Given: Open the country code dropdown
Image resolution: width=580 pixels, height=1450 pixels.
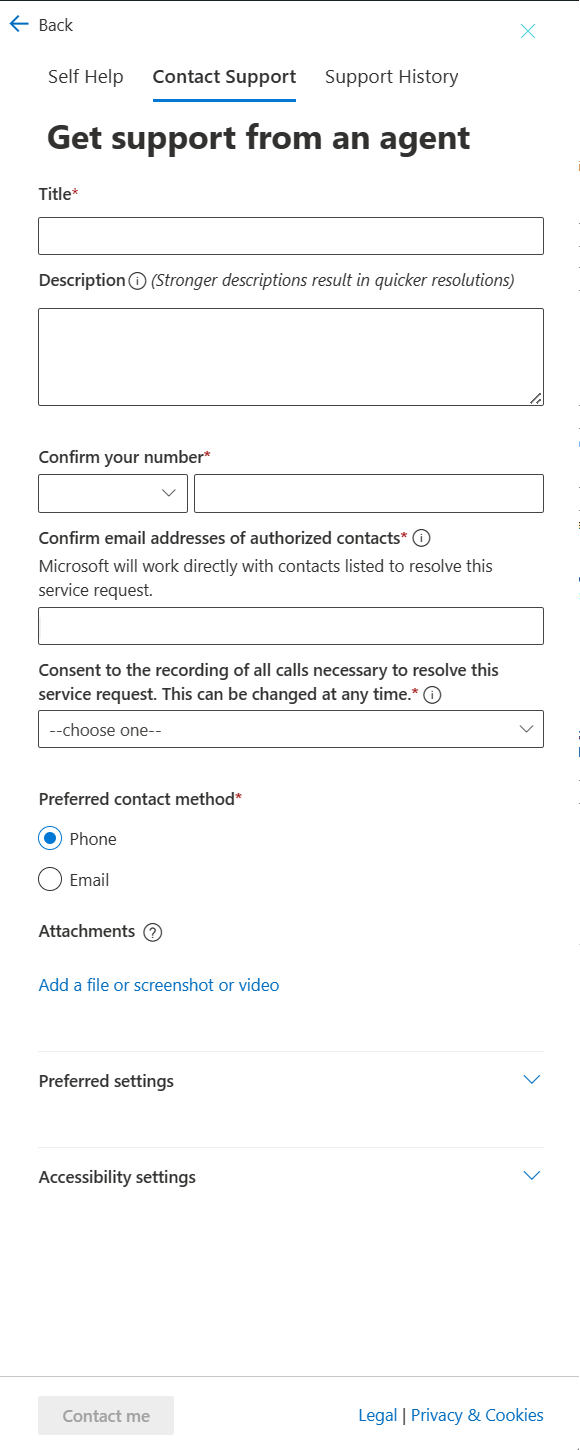Looking at the screenshot, I should [113, 493].
